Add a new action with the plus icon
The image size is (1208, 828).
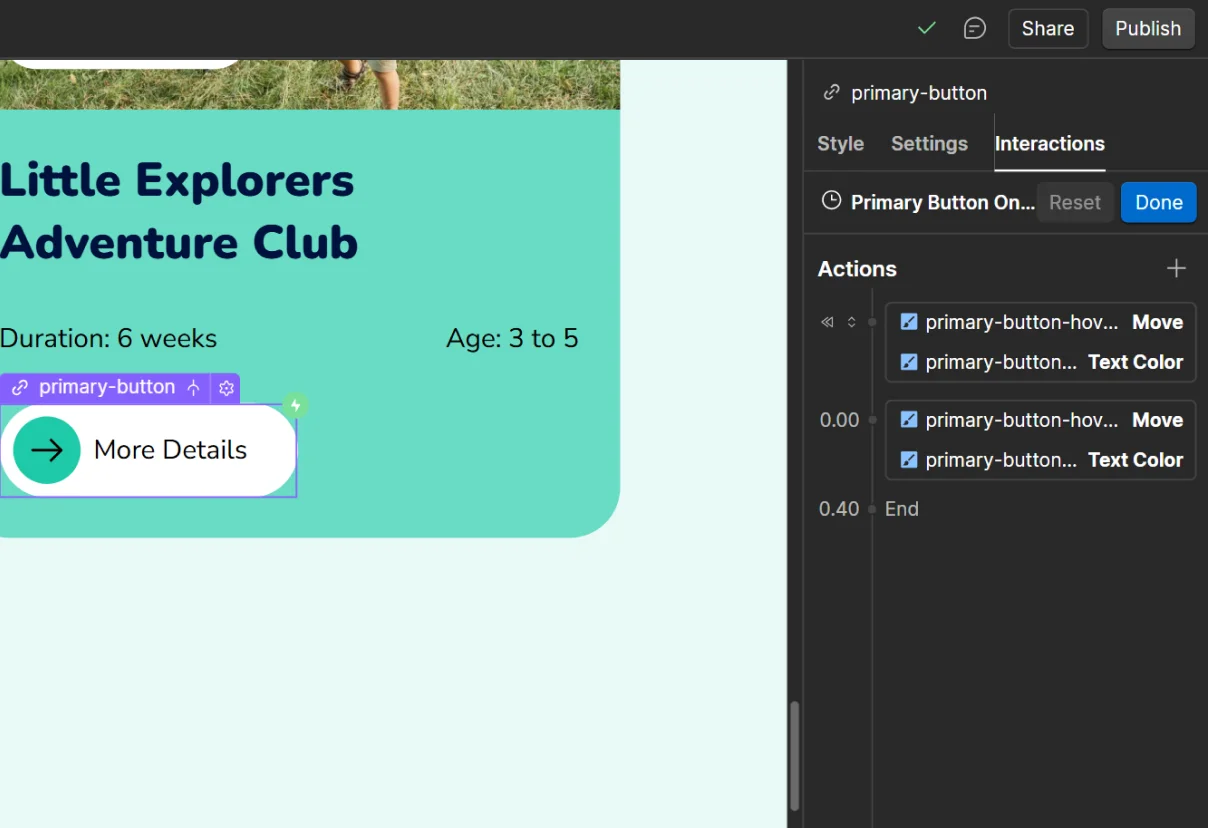[1176, 268]
